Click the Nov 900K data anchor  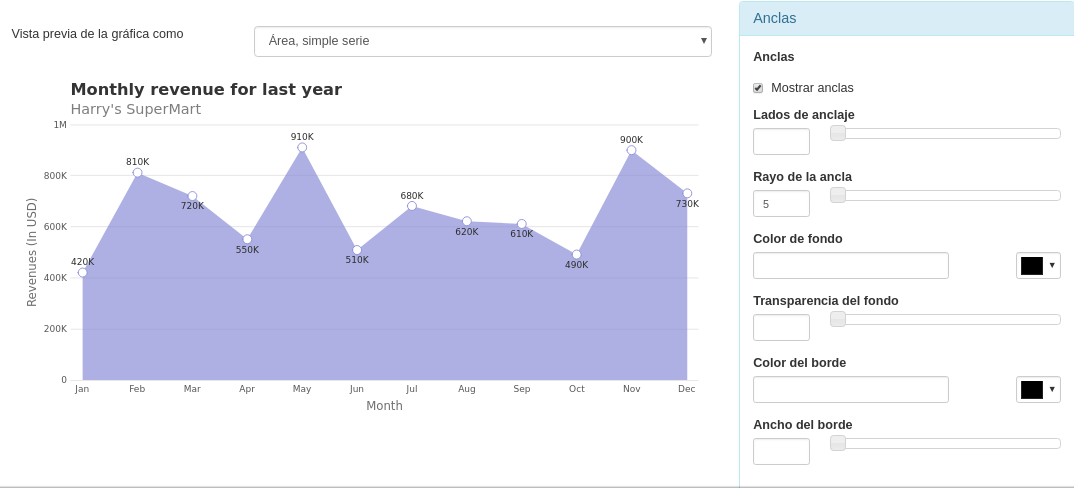click(631, 150)
